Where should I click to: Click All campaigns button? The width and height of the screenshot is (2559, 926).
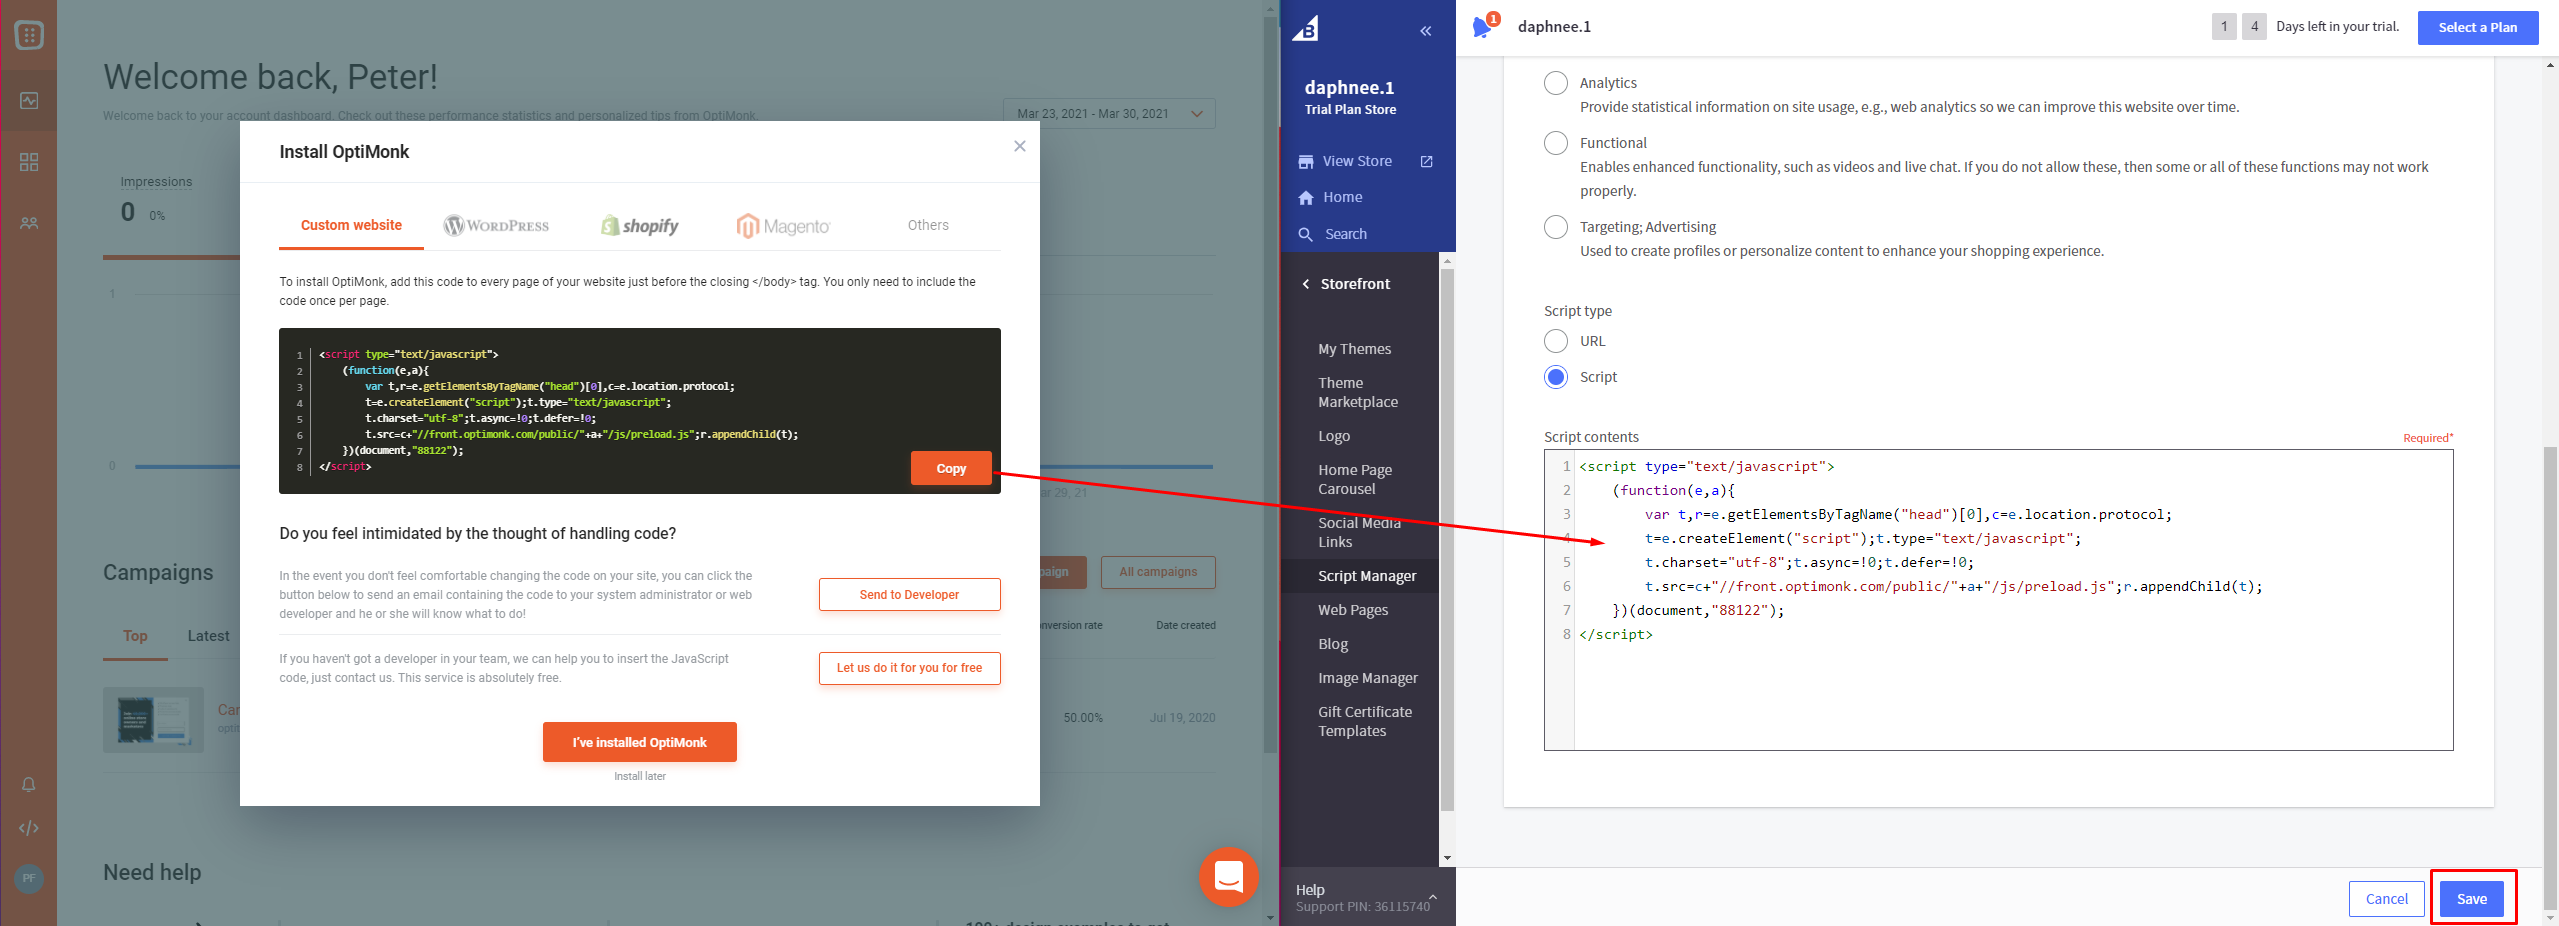1158,572
